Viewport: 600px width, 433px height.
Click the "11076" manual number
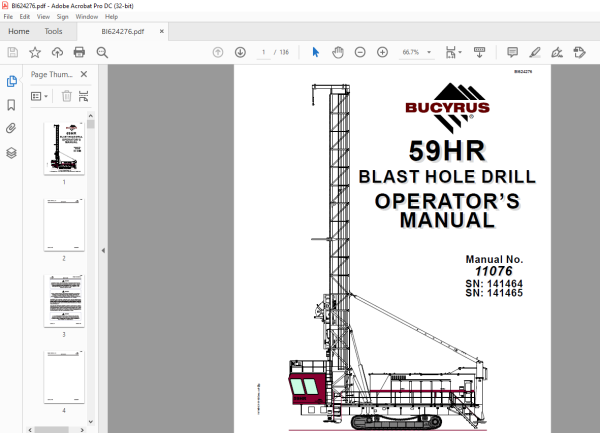494,271
